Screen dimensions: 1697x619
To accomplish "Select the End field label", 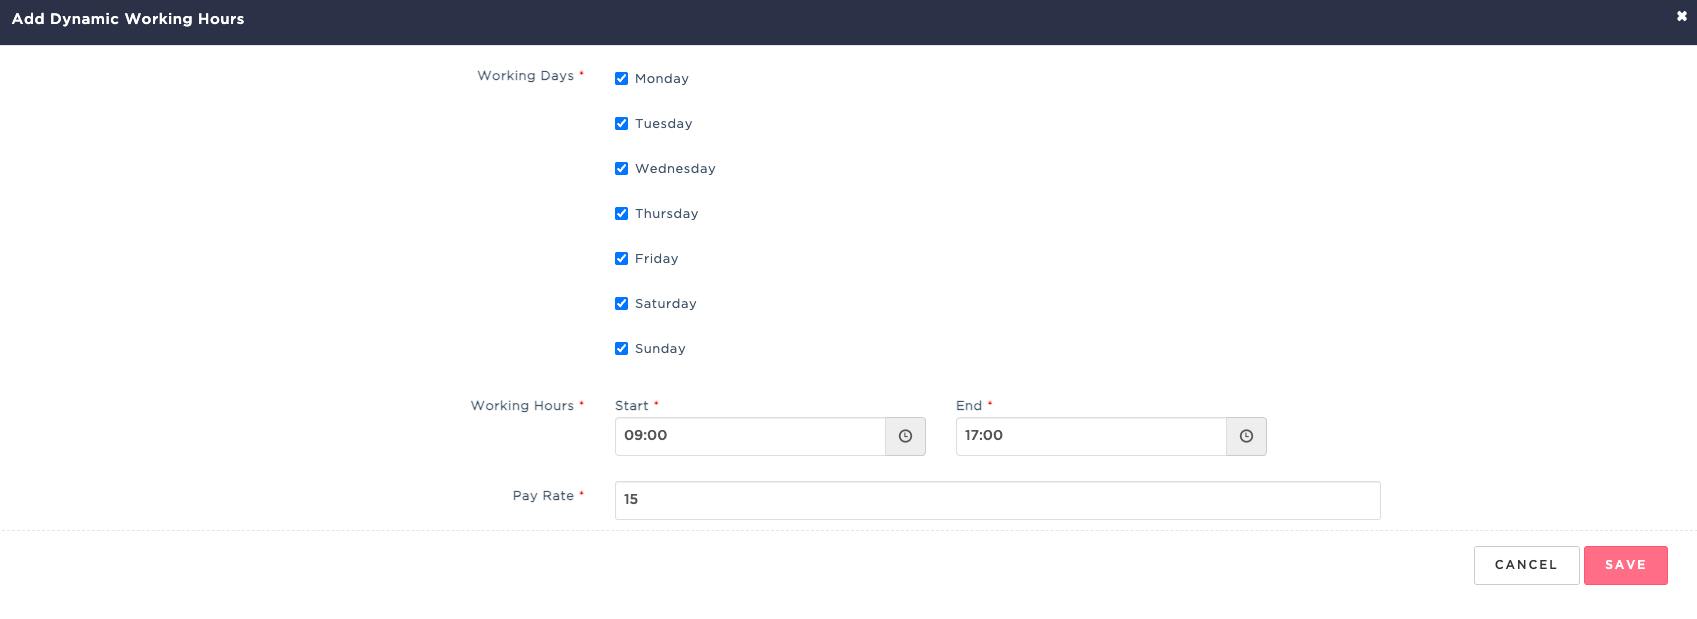I will click(969, 406).
